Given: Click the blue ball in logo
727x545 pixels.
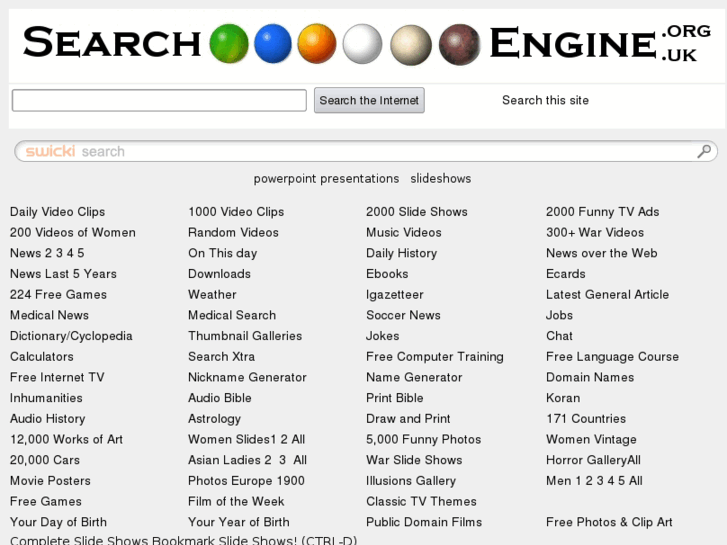Looking at the screenshot, I should (x=273, y=44).
